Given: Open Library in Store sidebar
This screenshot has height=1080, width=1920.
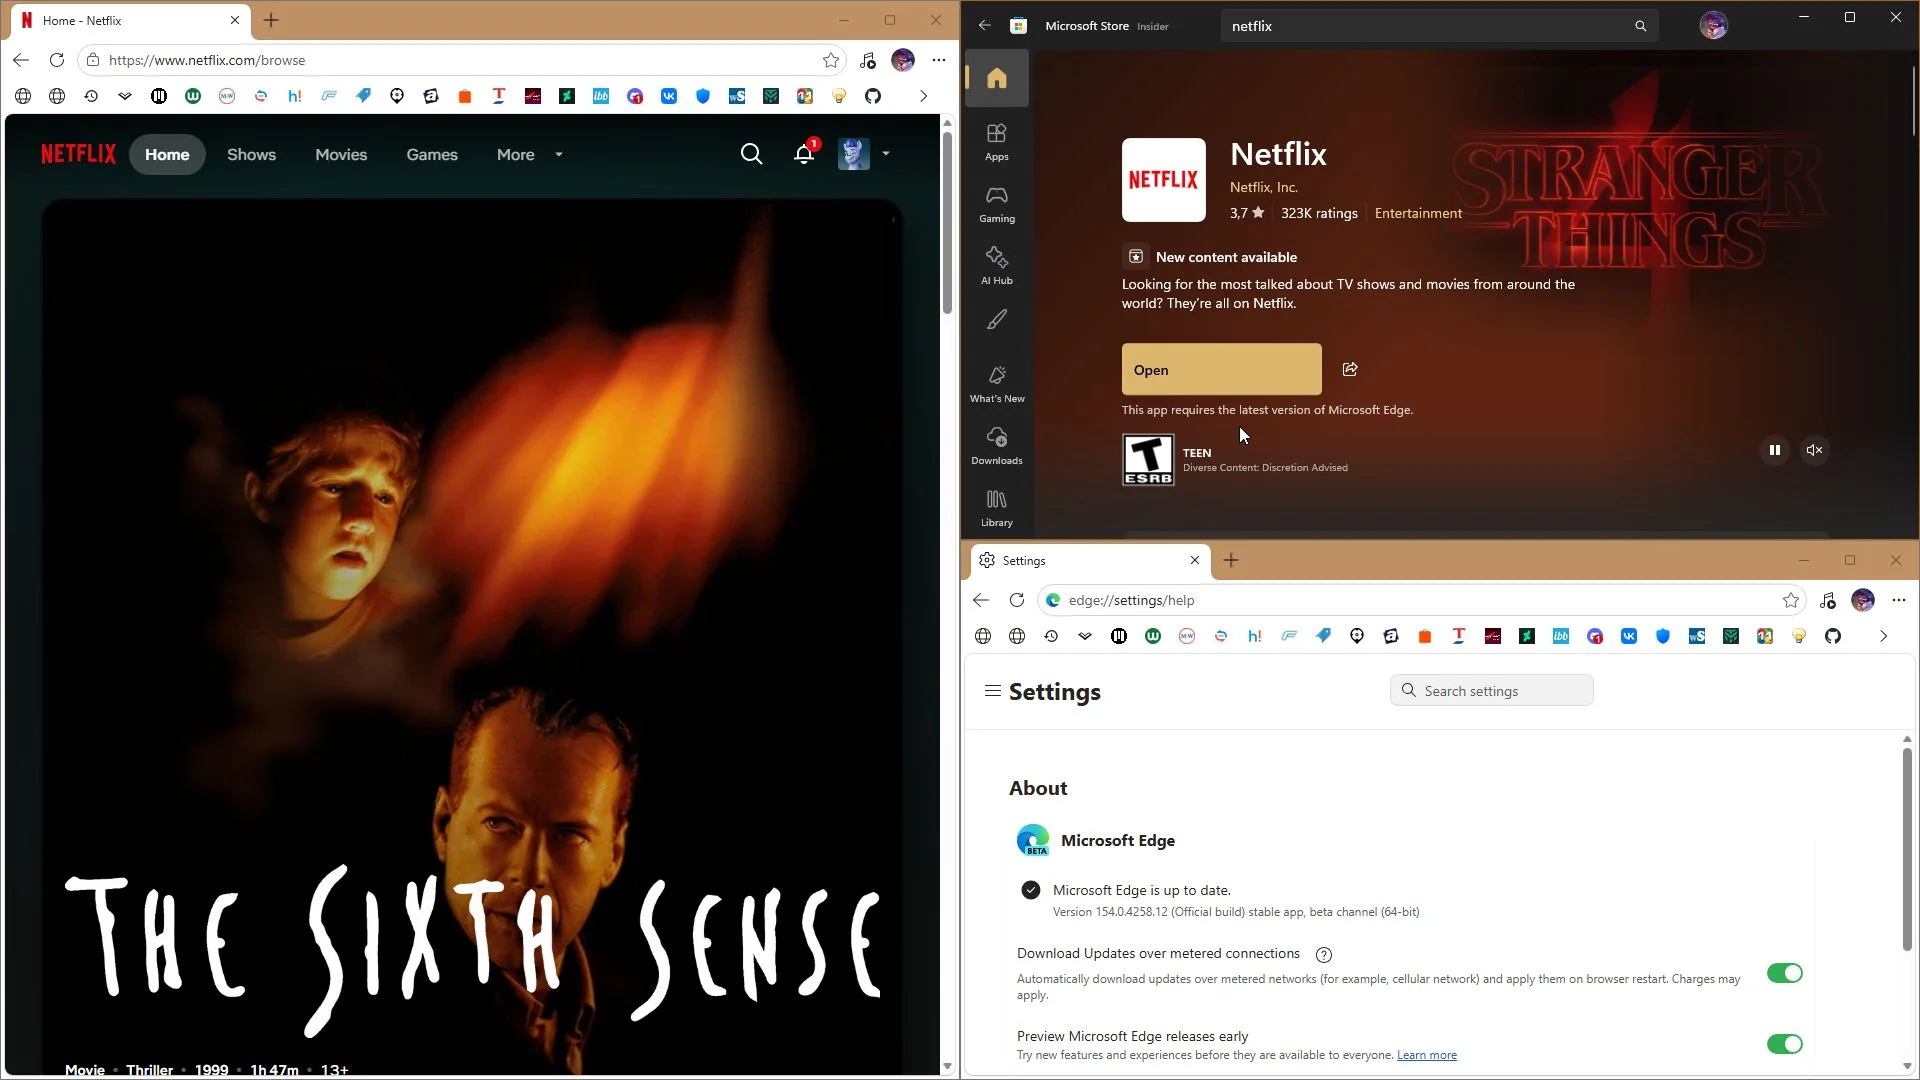Looking at the screenshot, I should tap(996, 508).
